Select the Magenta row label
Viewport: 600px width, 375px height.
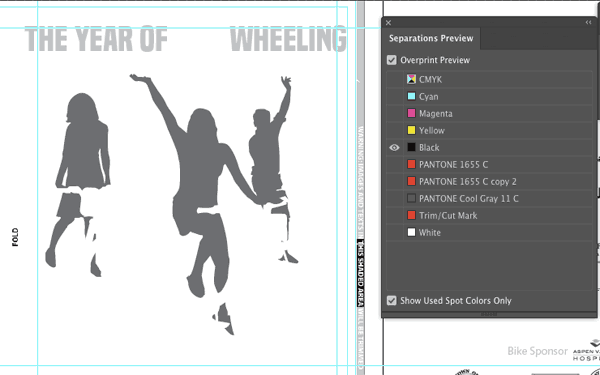tap(436, 114)
